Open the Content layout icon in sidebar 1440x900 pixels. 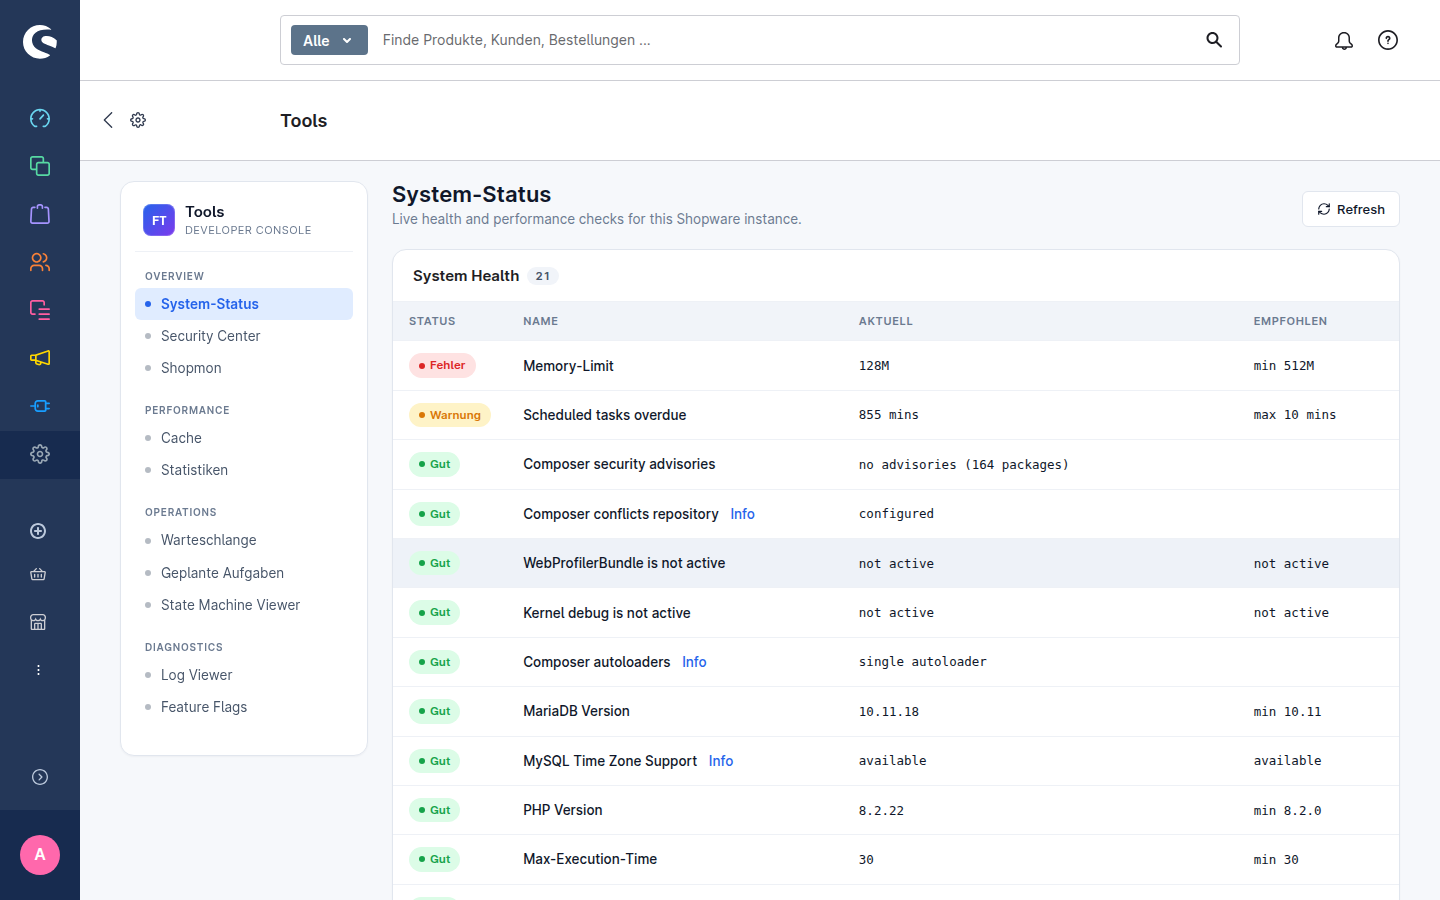pos(40,310)
